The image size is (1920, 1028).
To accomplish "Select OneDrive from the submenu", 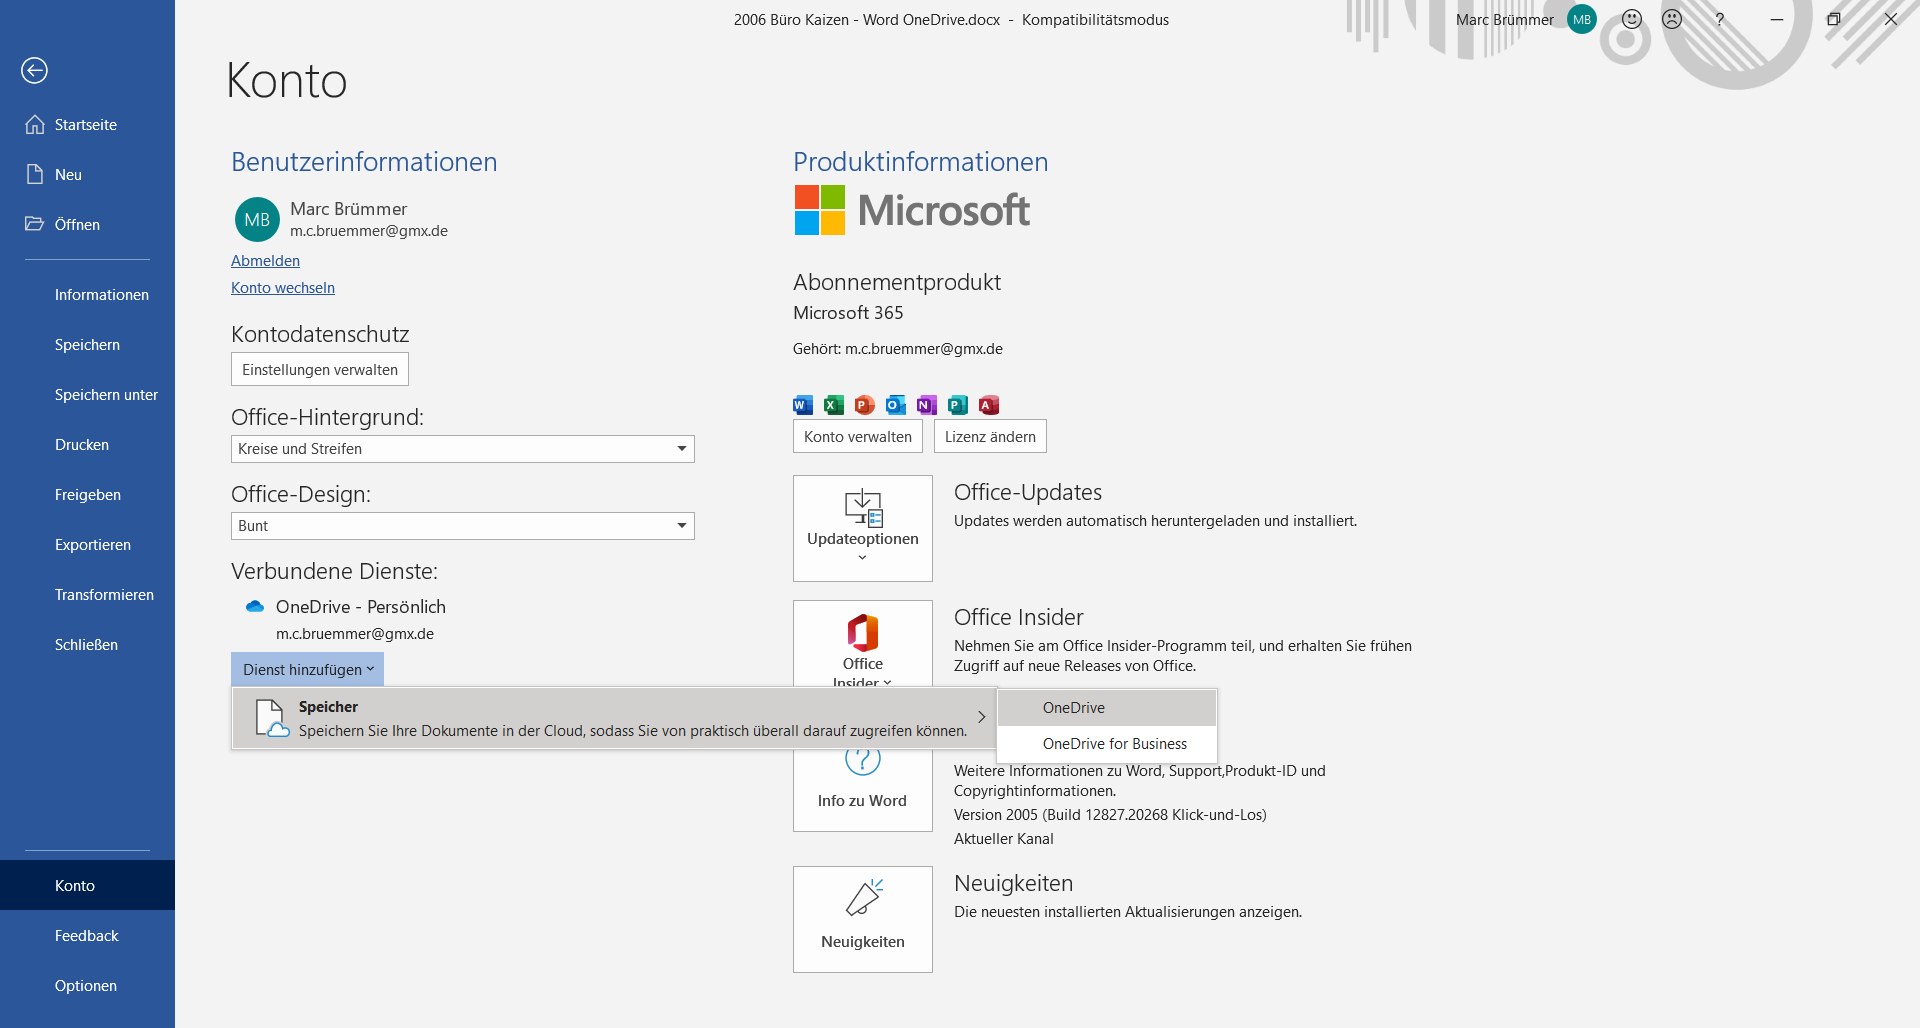I will point(1107,708).
